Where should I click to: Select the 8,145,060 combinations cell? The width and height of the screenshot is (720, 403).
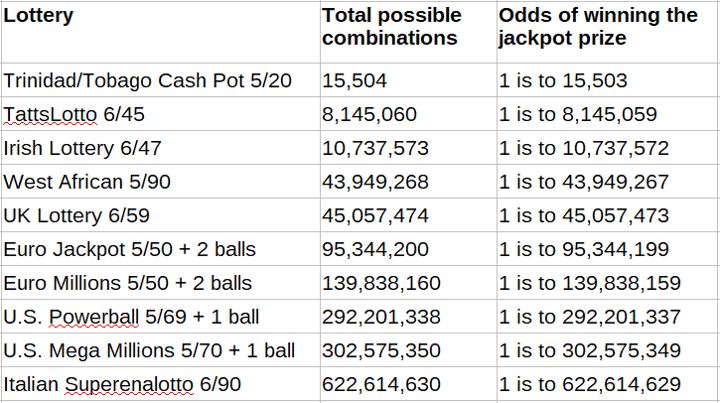pos(408,114)
